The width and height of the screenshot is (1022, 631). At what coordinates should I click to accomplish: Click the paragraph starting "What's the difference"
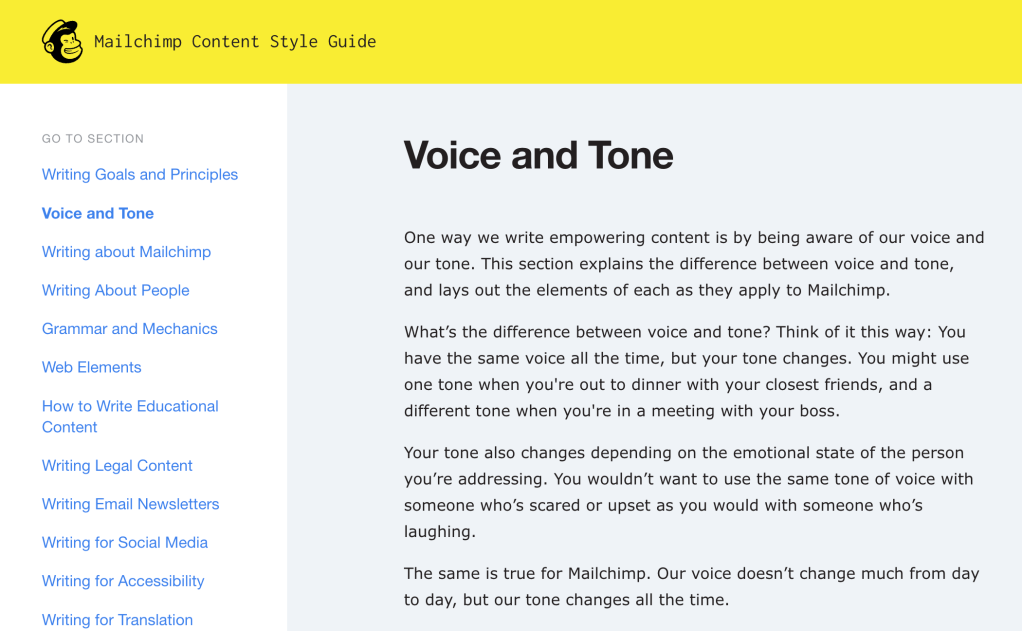click(686, 371)
